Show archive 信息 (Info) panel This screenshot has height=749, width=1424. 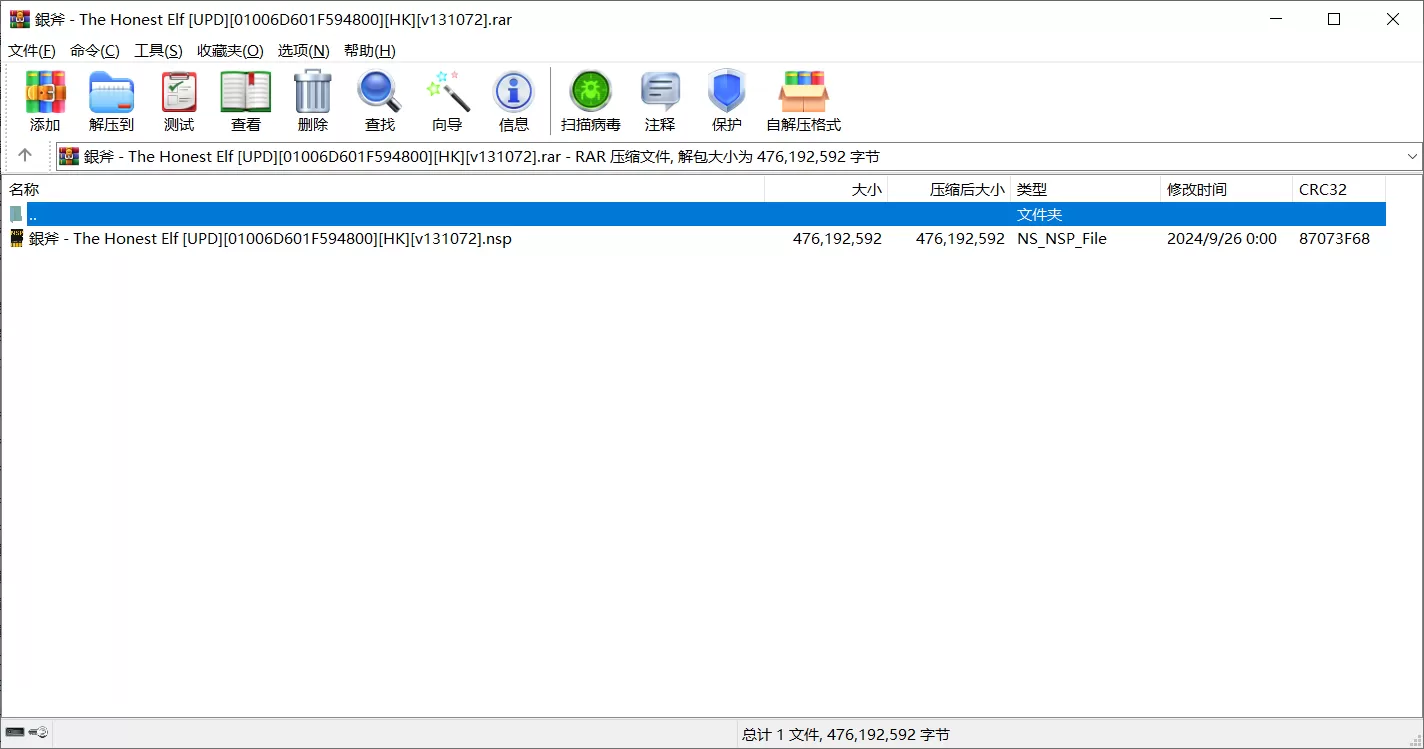coord(514,97)
